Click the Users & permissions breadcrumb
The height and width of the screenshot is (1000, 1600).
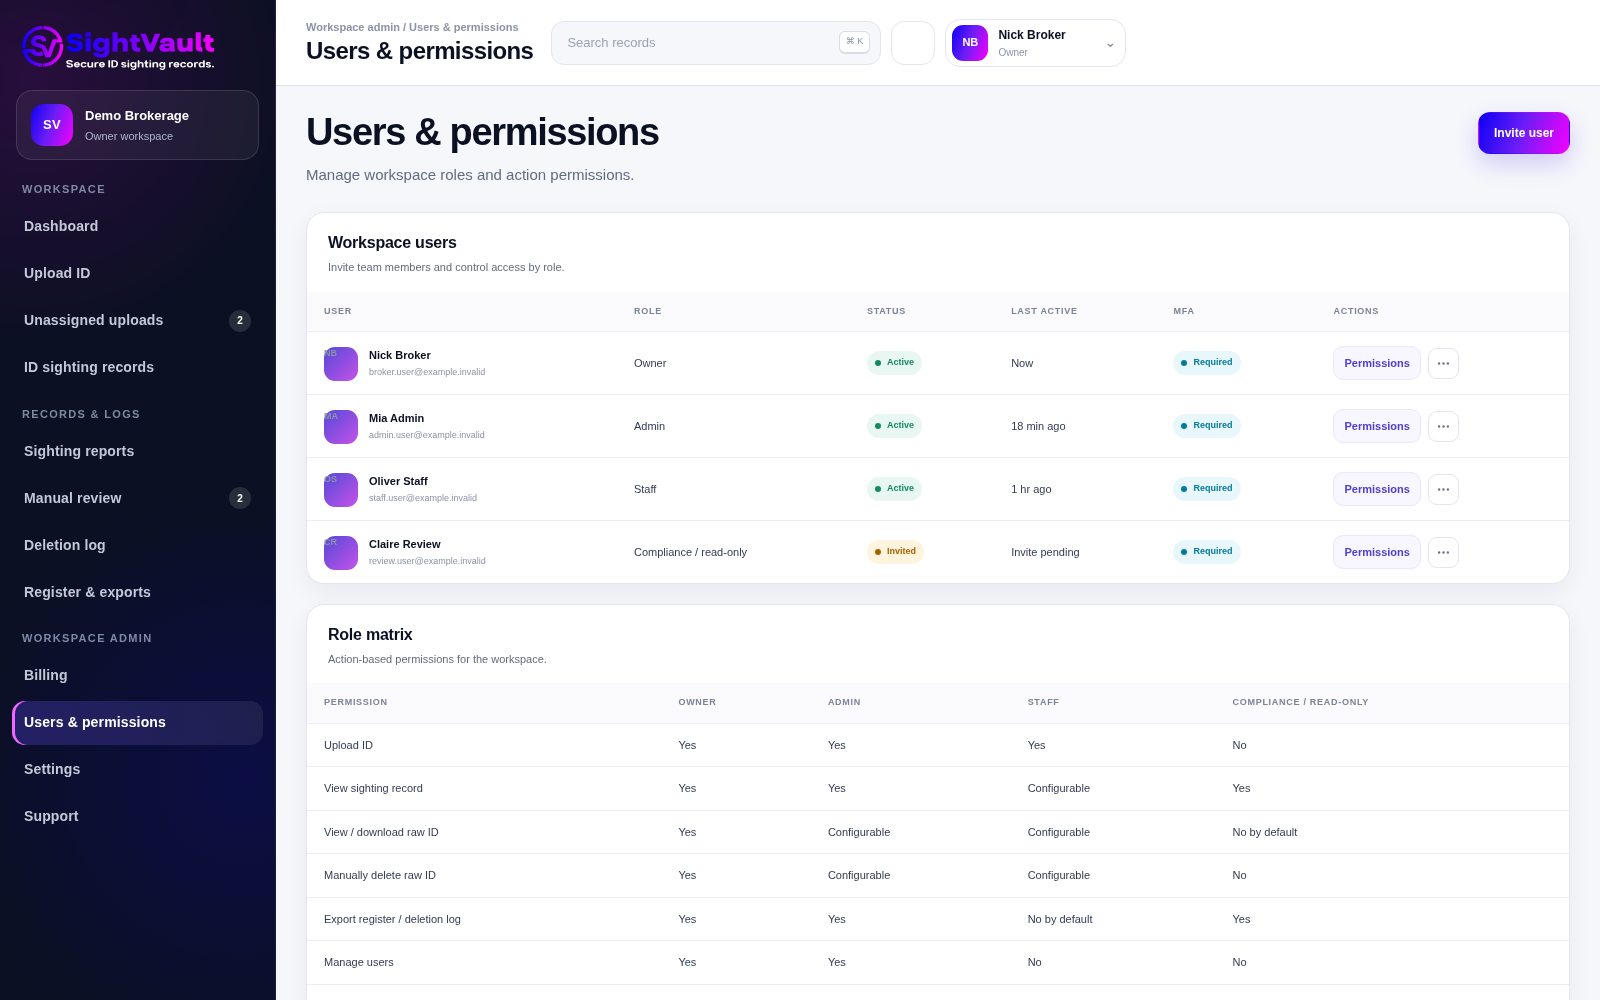463,27
